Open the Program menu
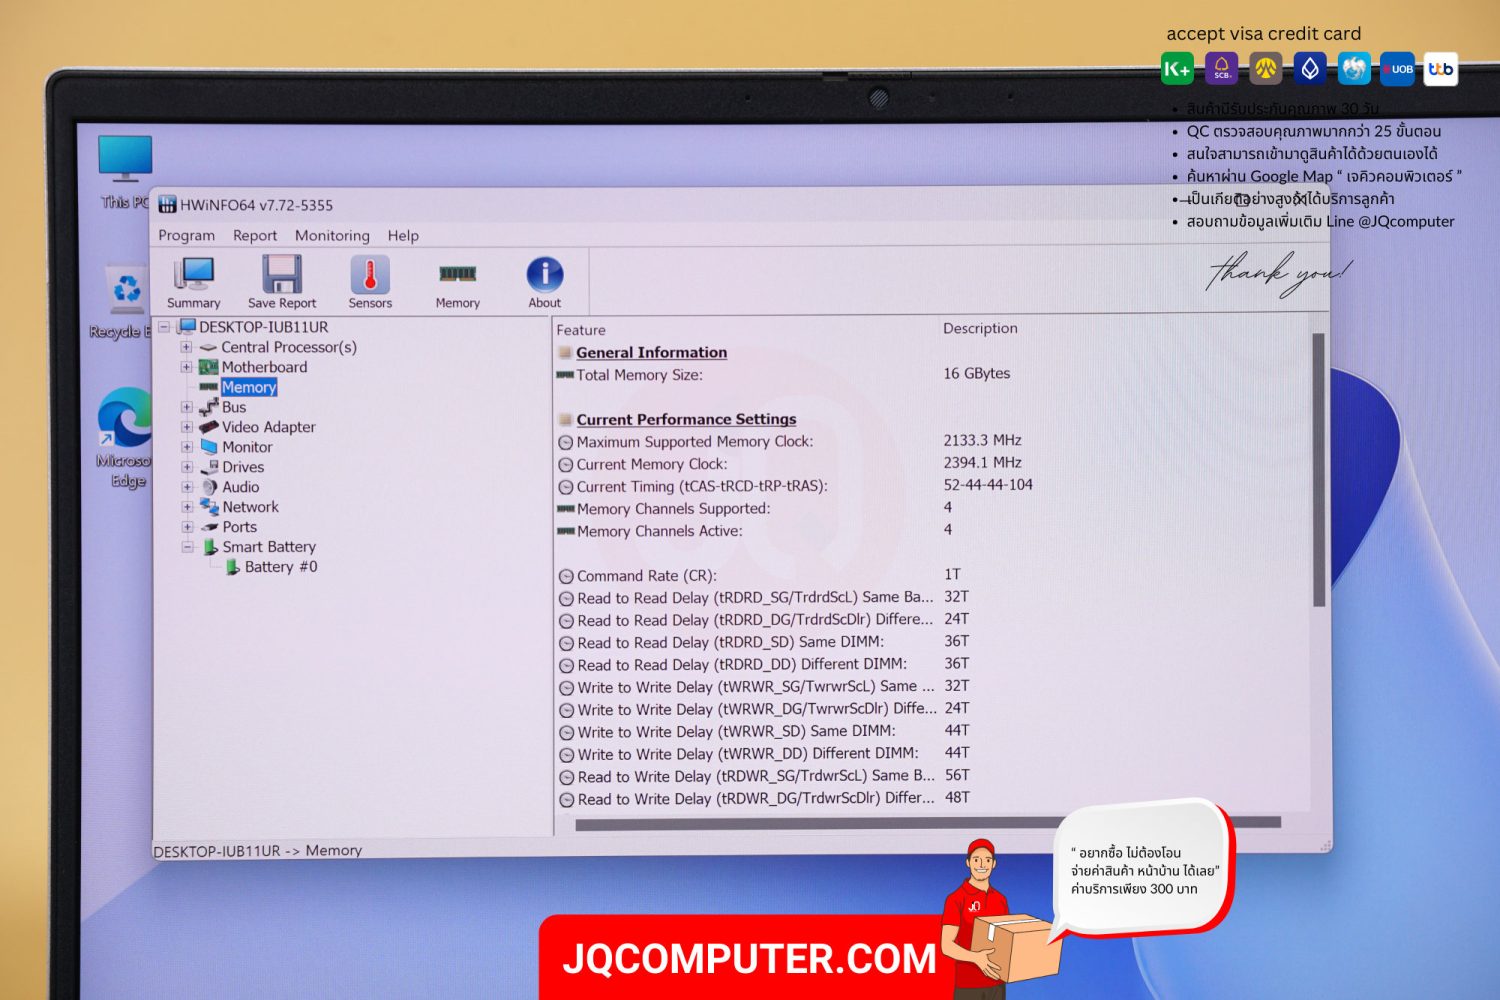Screen dimensions: 1500x1000 coord(186,235)
